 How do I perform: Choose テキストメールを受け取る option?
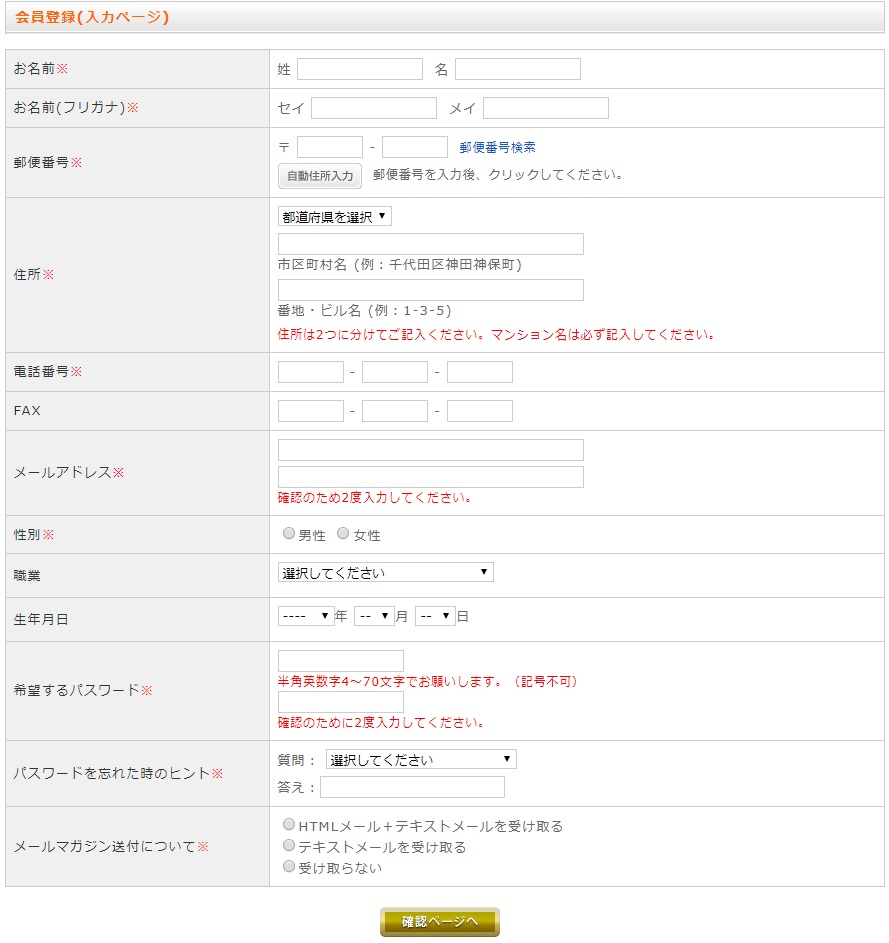pos(289,846)
